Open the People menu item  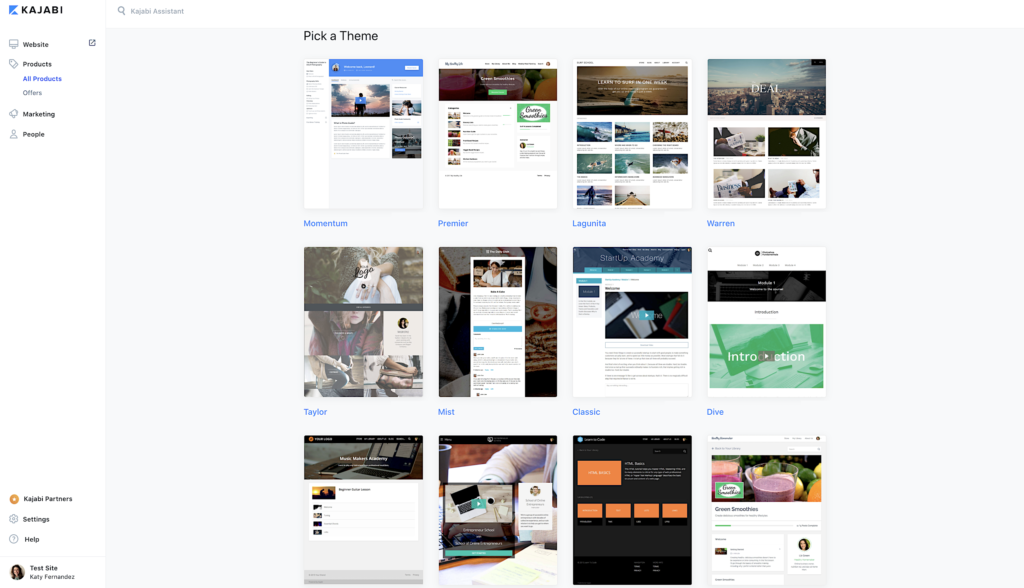tap(33, 135)
